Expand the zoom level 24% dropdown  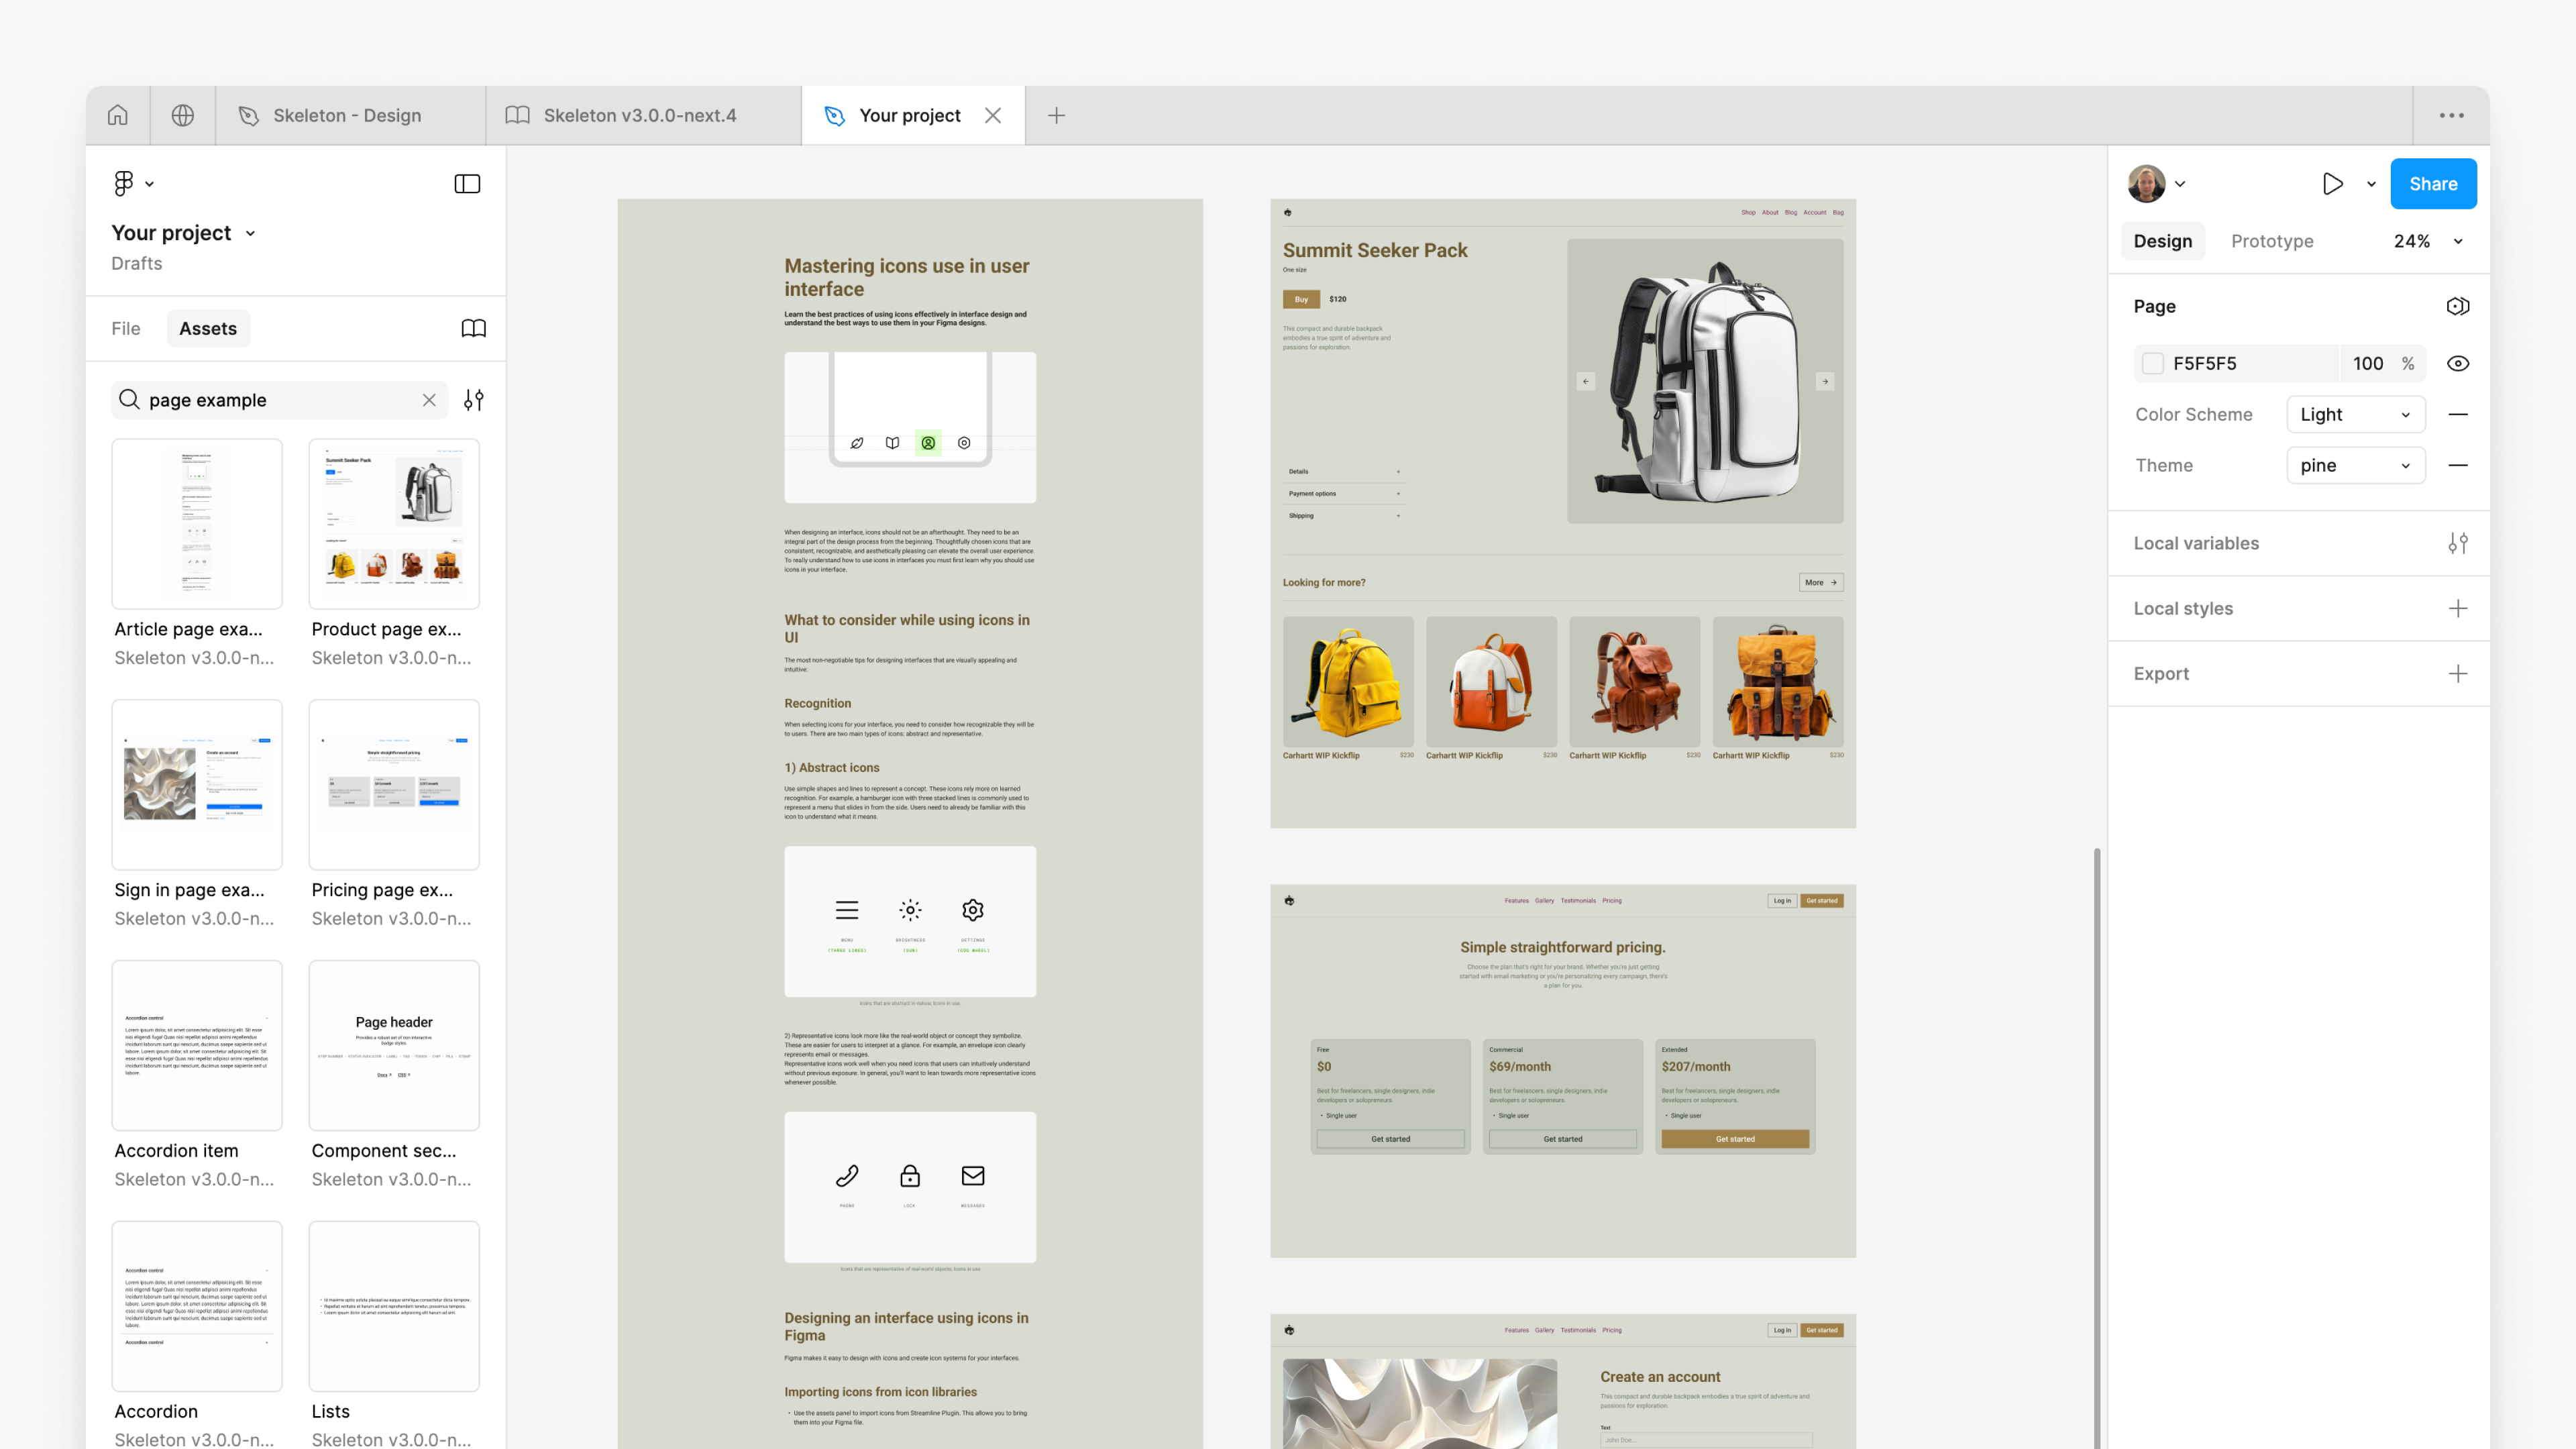(x=2459, y=241)
